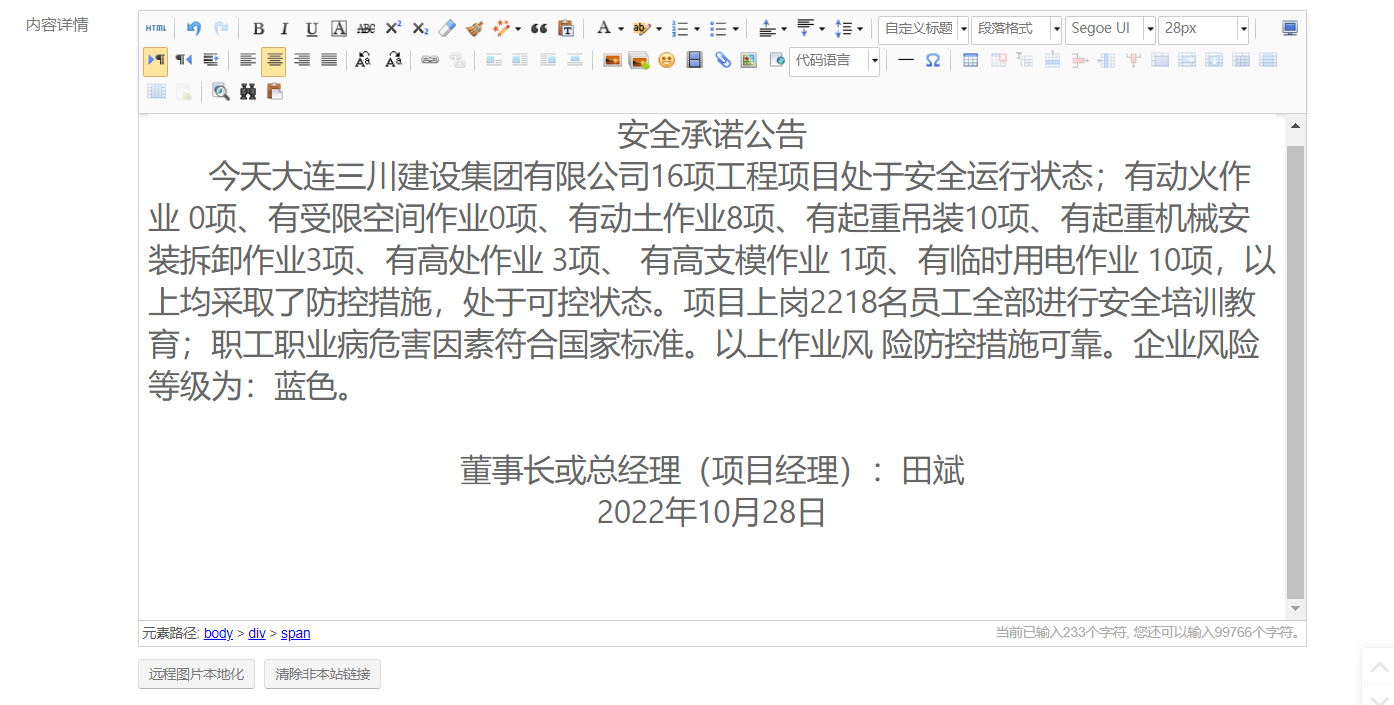The image size is (1394, 705).
Task: Apply first-line indent
Action: pos(210,60)
